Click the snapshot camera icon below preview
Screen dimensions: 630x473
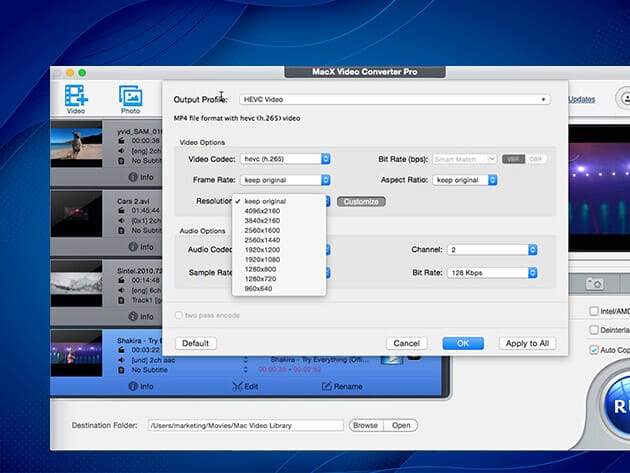(x=595, y=284)
